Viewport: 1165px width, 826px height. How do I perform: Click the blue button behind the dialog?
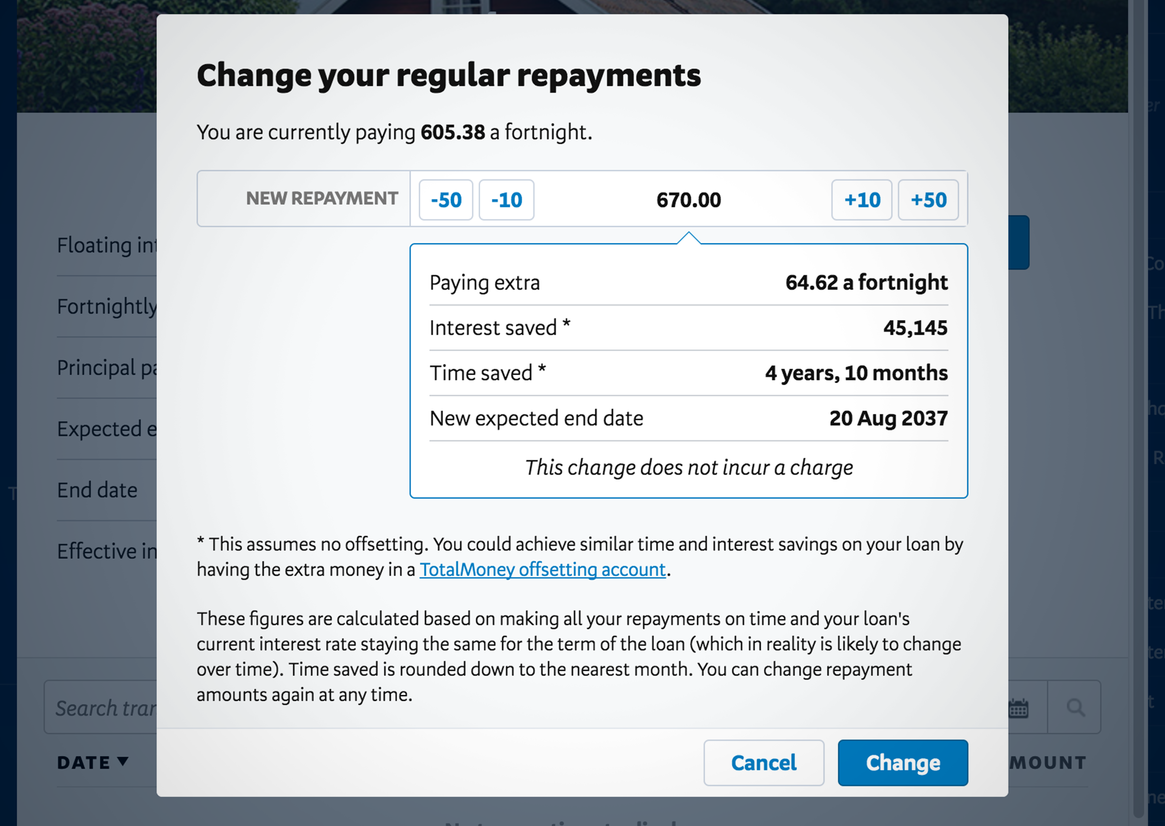point(1018,243)
